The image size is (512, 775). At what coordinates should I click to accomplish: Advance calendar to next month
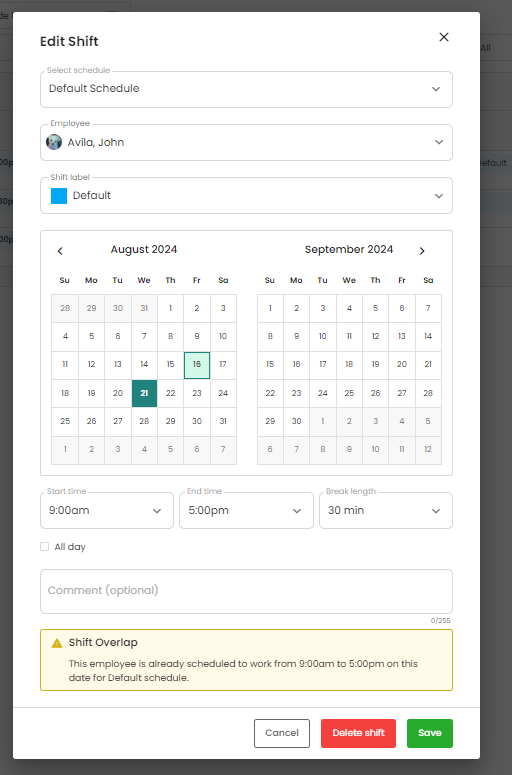coord(422,251)
